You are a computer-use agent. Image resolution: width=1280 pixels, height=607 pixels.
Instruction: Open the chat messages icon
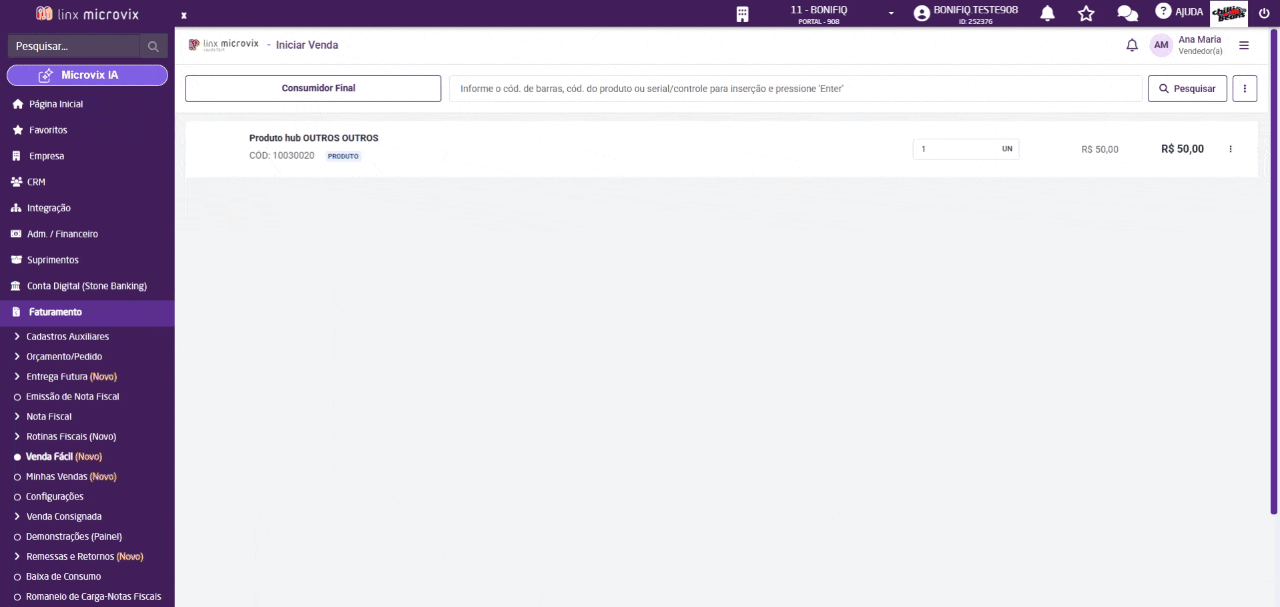coord(1127,14)
